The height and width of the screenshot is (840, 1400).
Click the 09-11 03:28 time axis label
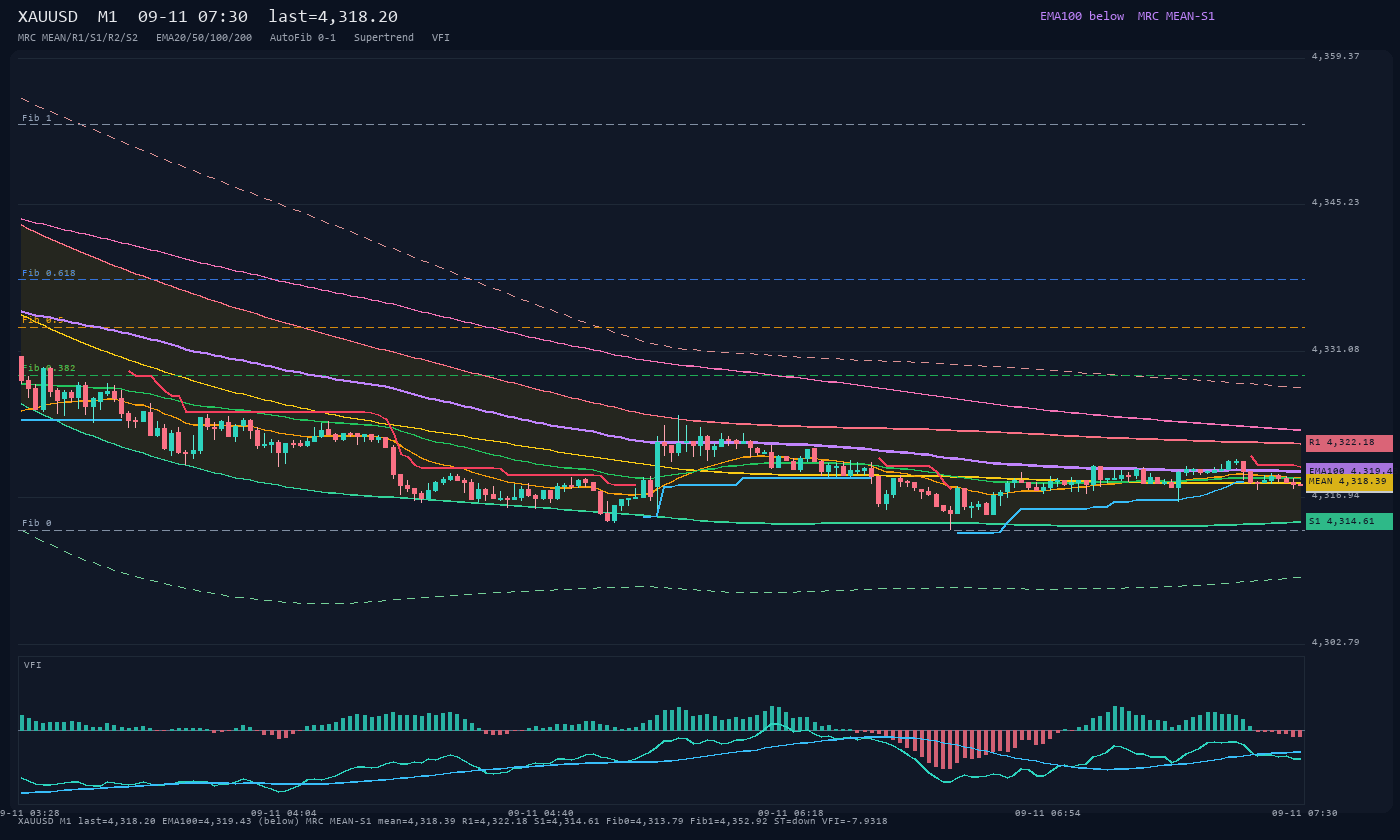click(30, 813)
